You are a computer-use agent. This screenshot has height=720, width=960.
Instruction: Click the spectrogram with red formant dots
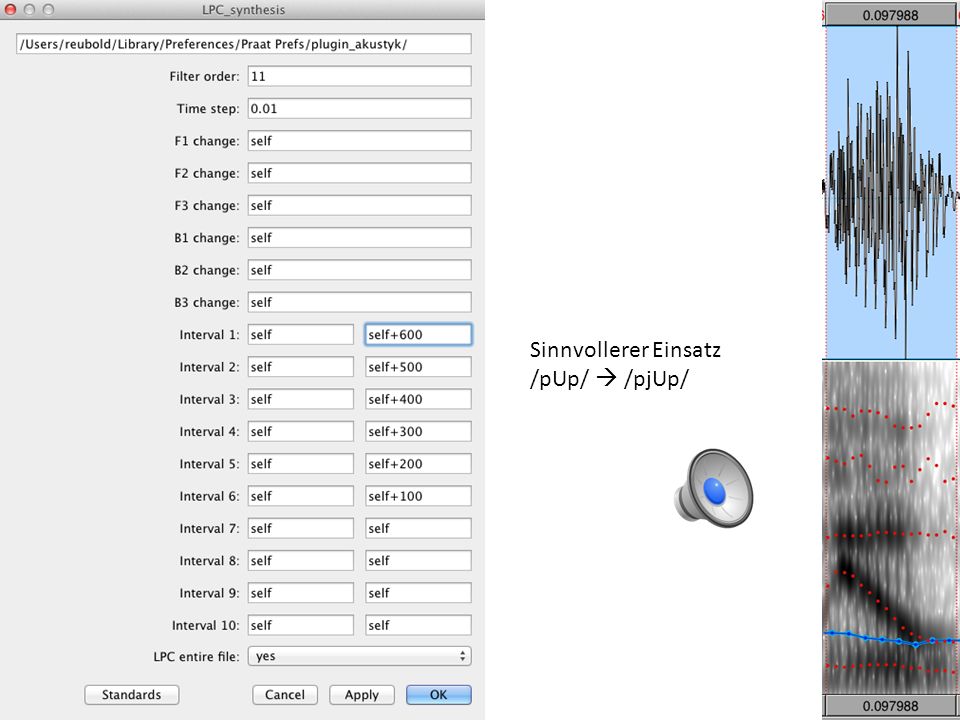pyautogui.click(x=891, y=528)
